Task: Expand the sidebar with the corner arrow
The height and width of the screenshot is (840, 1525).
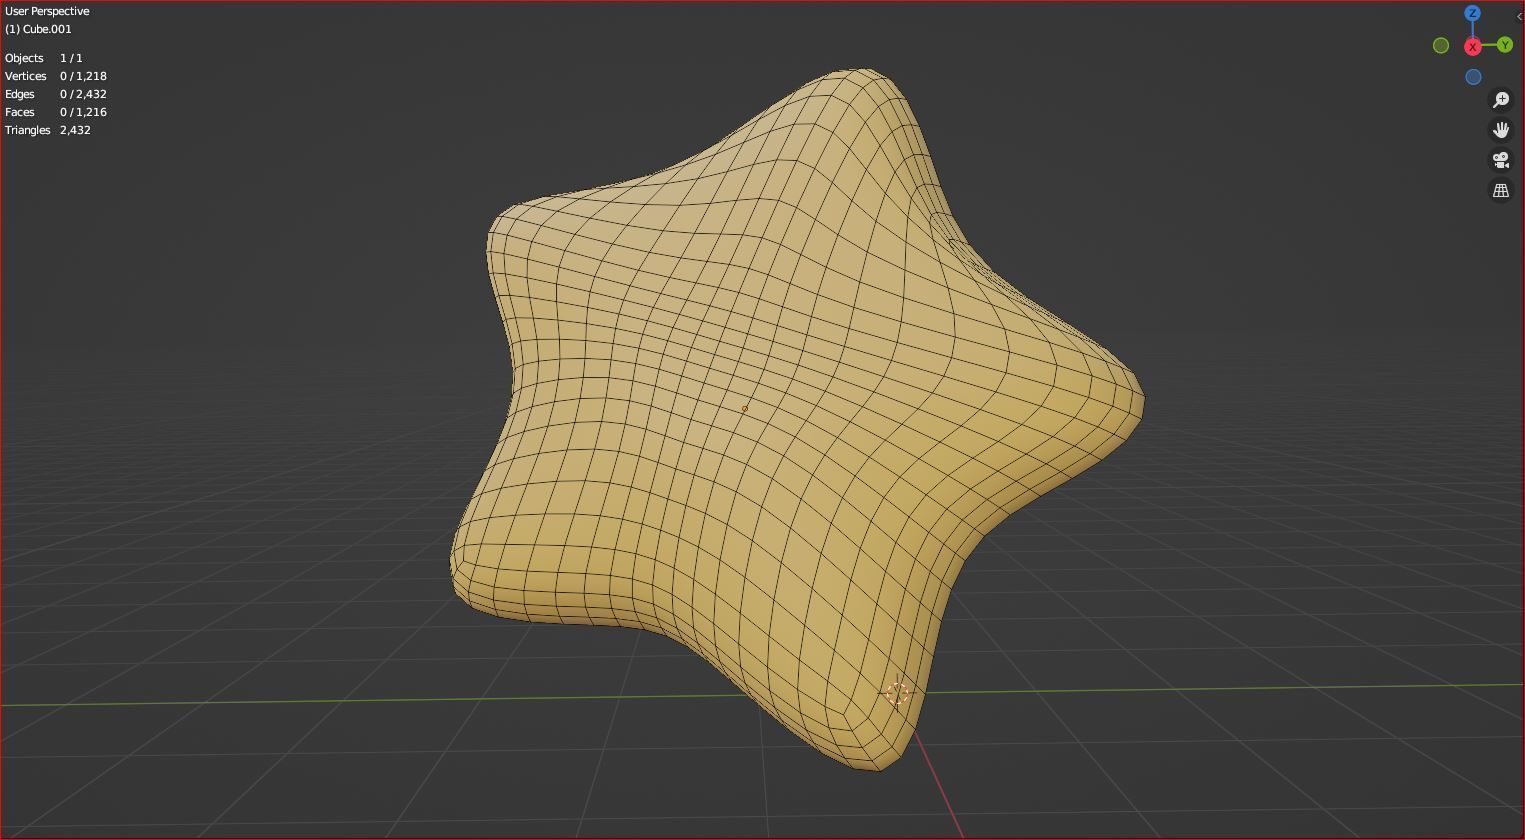Action: point(1519,16)
